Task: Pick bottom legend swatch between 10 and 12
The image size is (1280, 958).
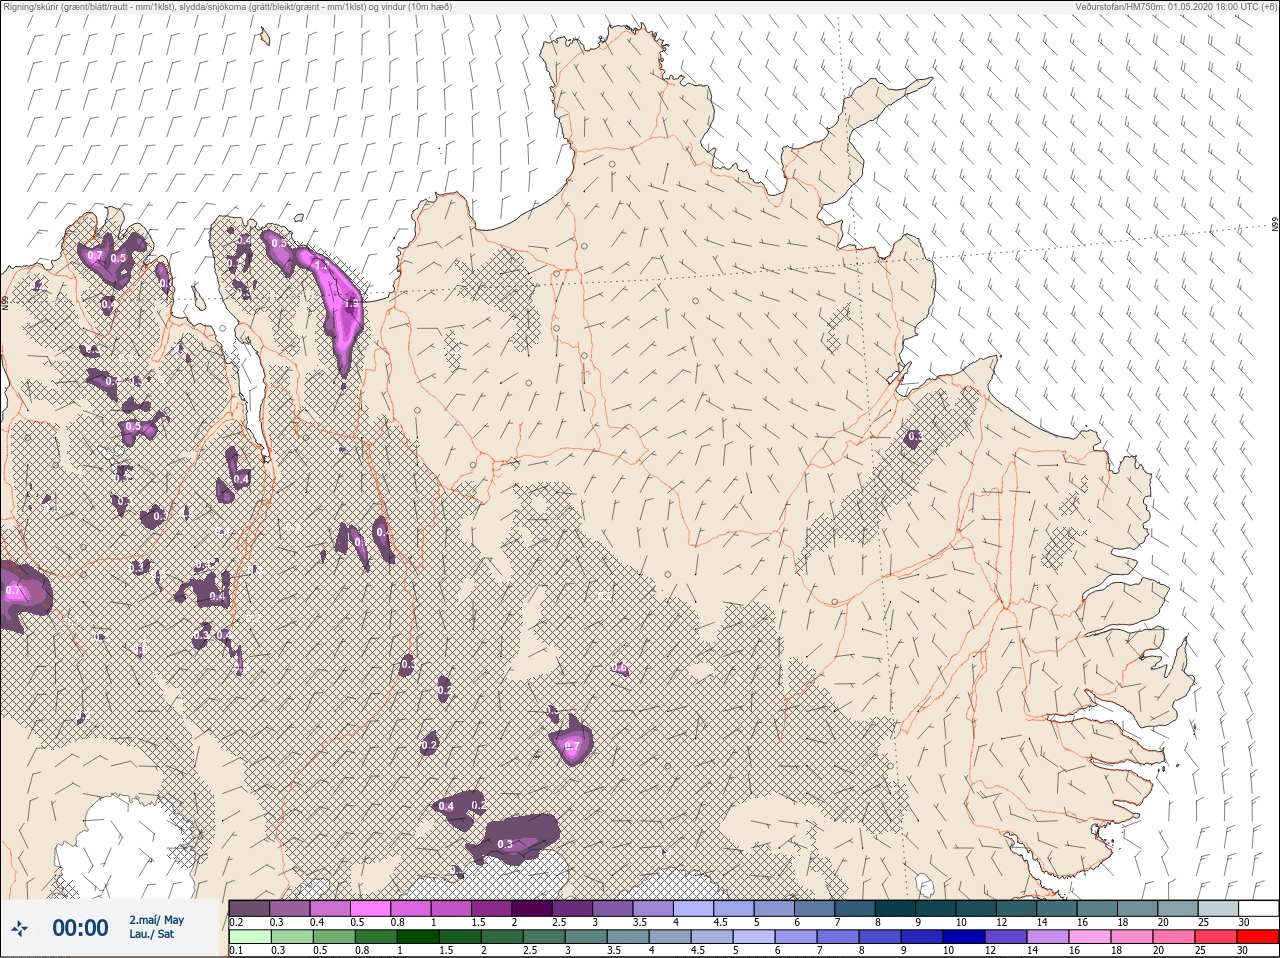Action: (966, 937)
